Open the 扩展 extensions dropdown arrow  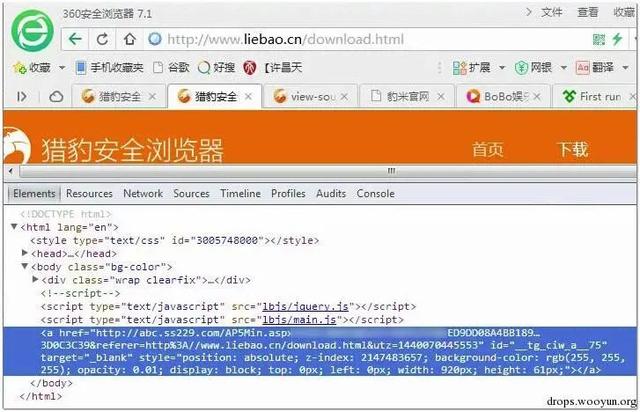coord(502,68)
